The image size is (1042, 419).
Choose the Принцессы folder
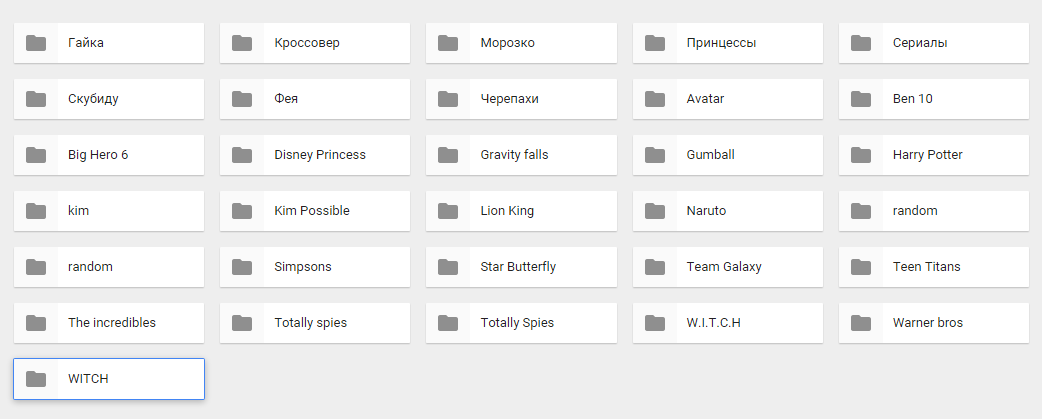728,43
